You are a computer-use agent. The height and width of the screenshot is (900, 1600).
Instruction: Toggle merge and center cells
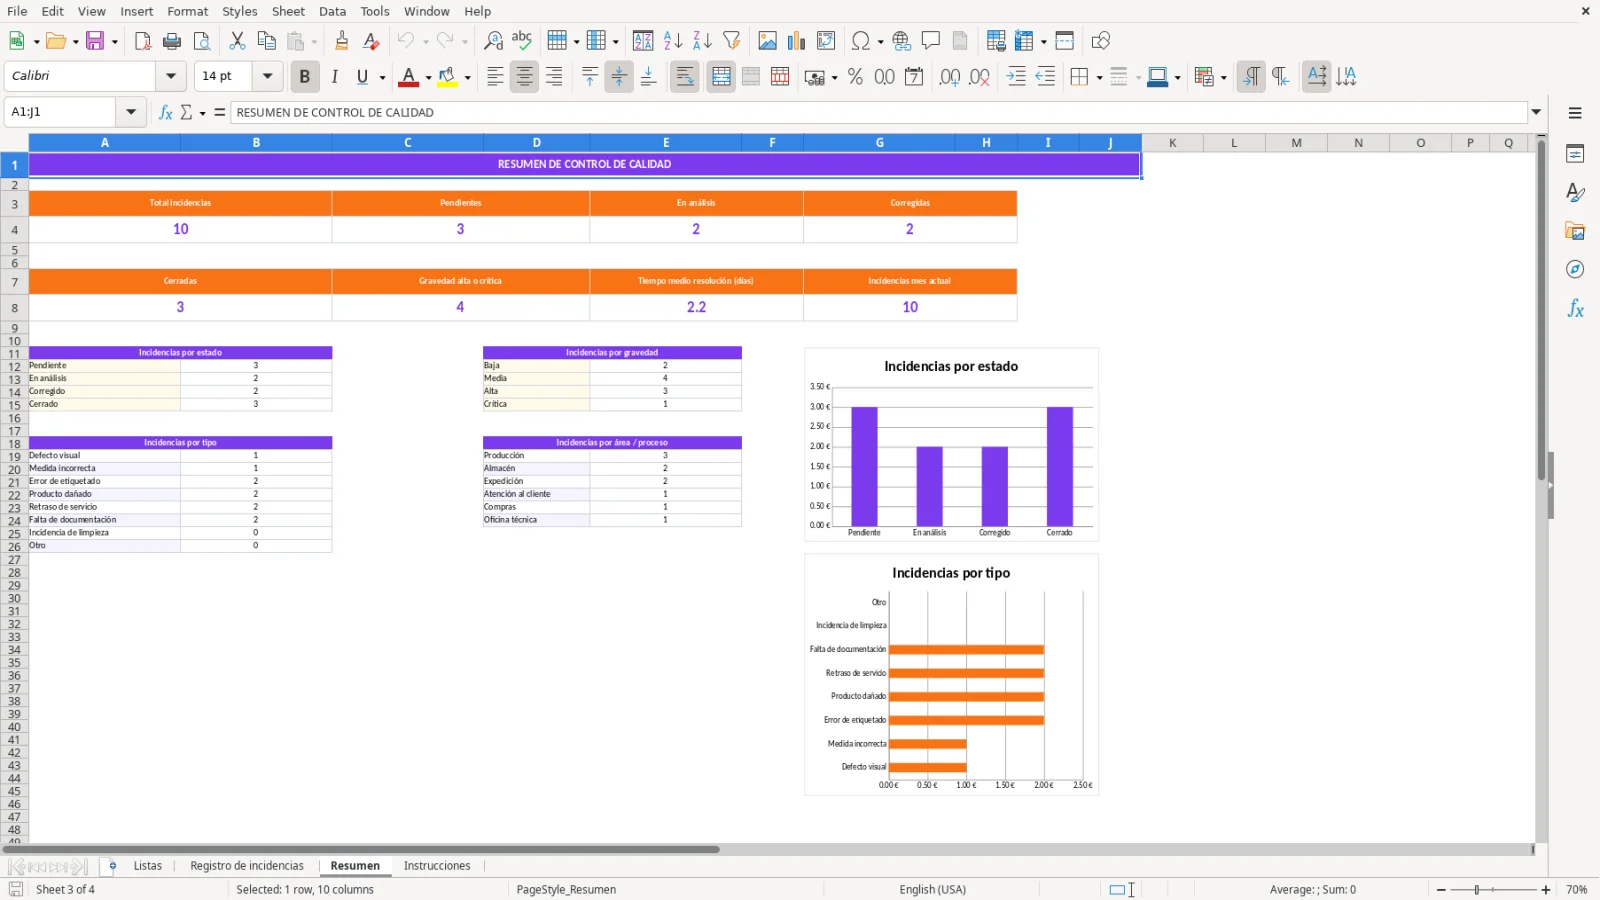pos(721,77)
